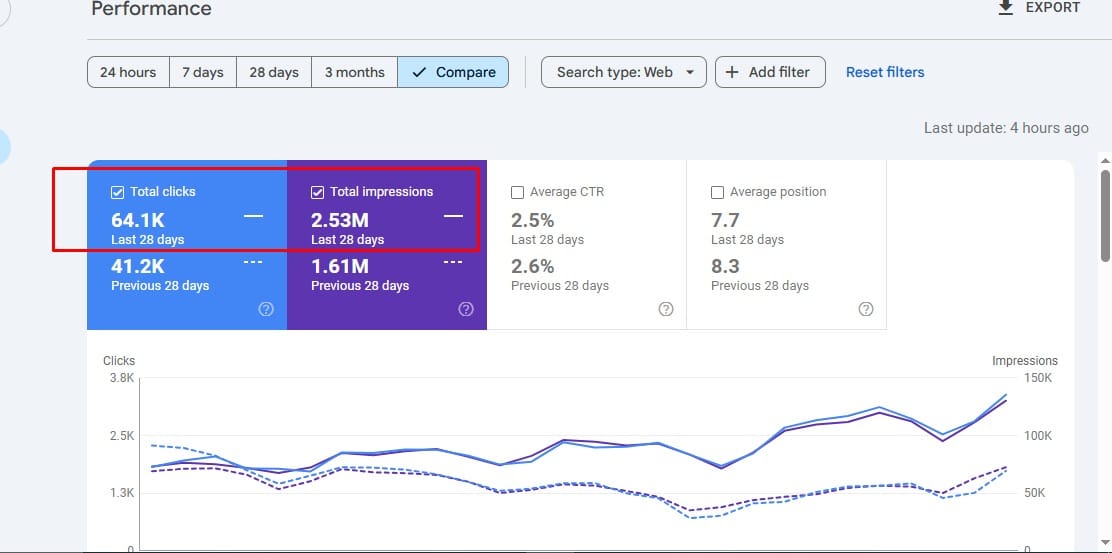Viewport: 1112px width, 553px height.
Task: Uncheck the Total clicks checkbox
Action: [x=118, y=192]
